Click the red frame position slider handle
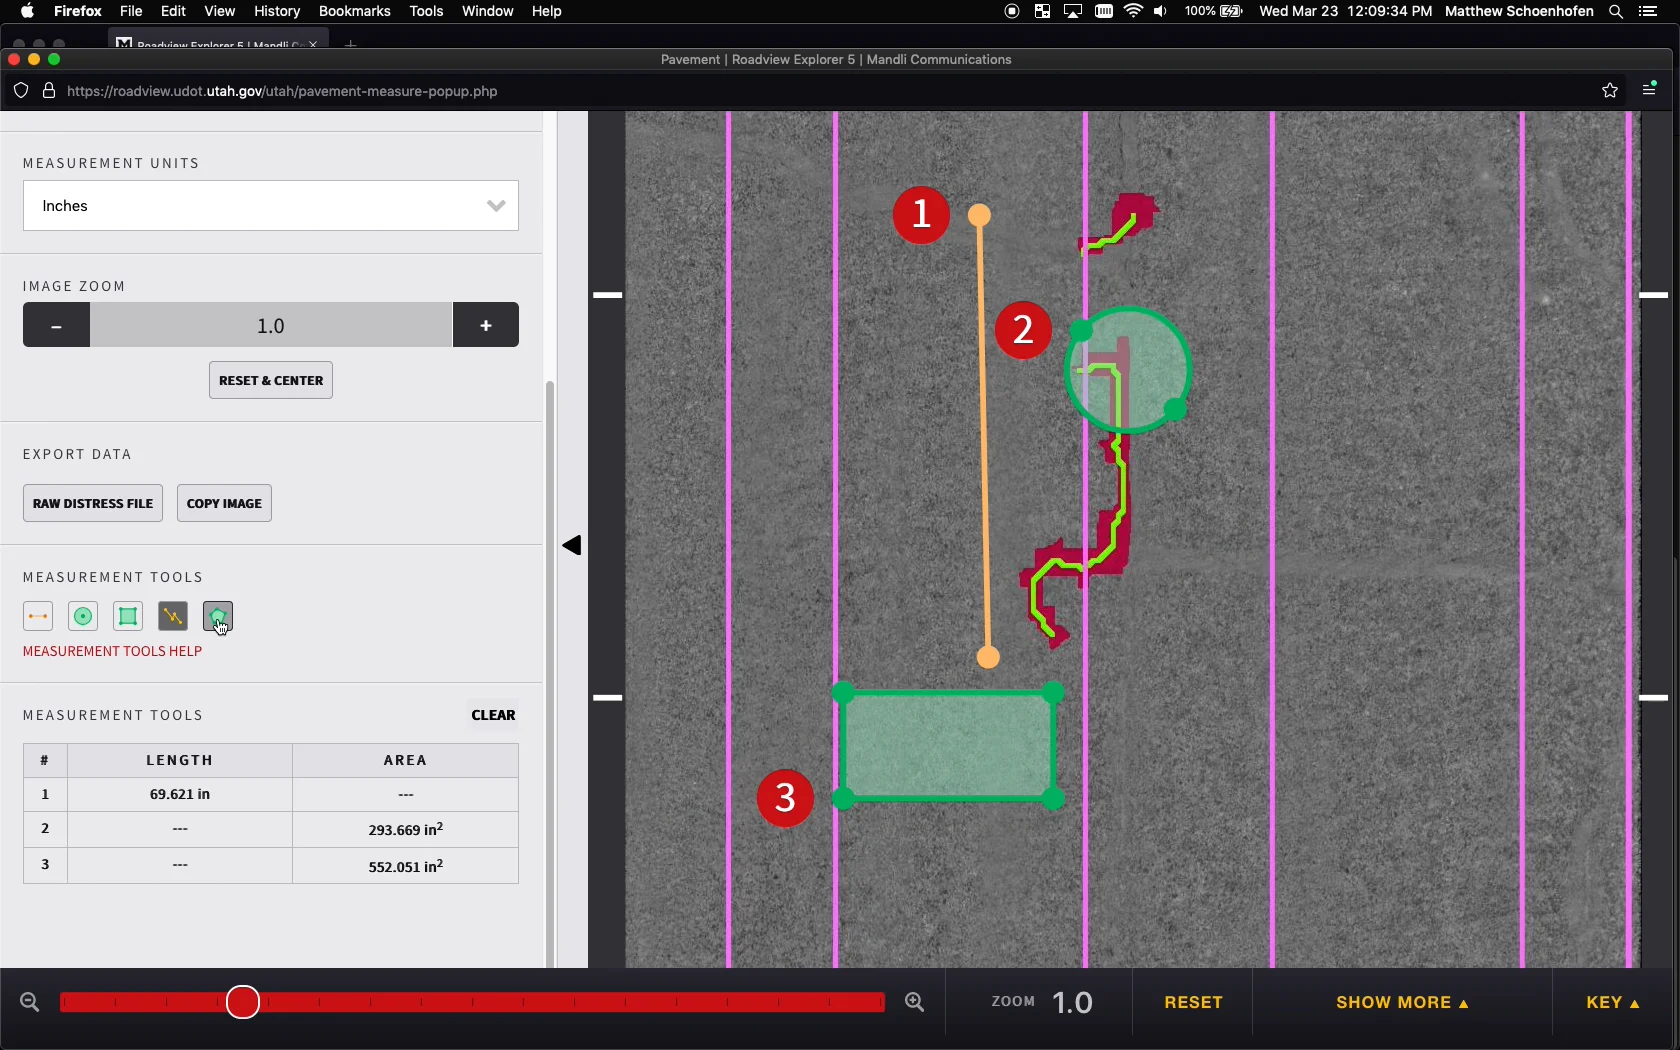 coord(242,1002)
